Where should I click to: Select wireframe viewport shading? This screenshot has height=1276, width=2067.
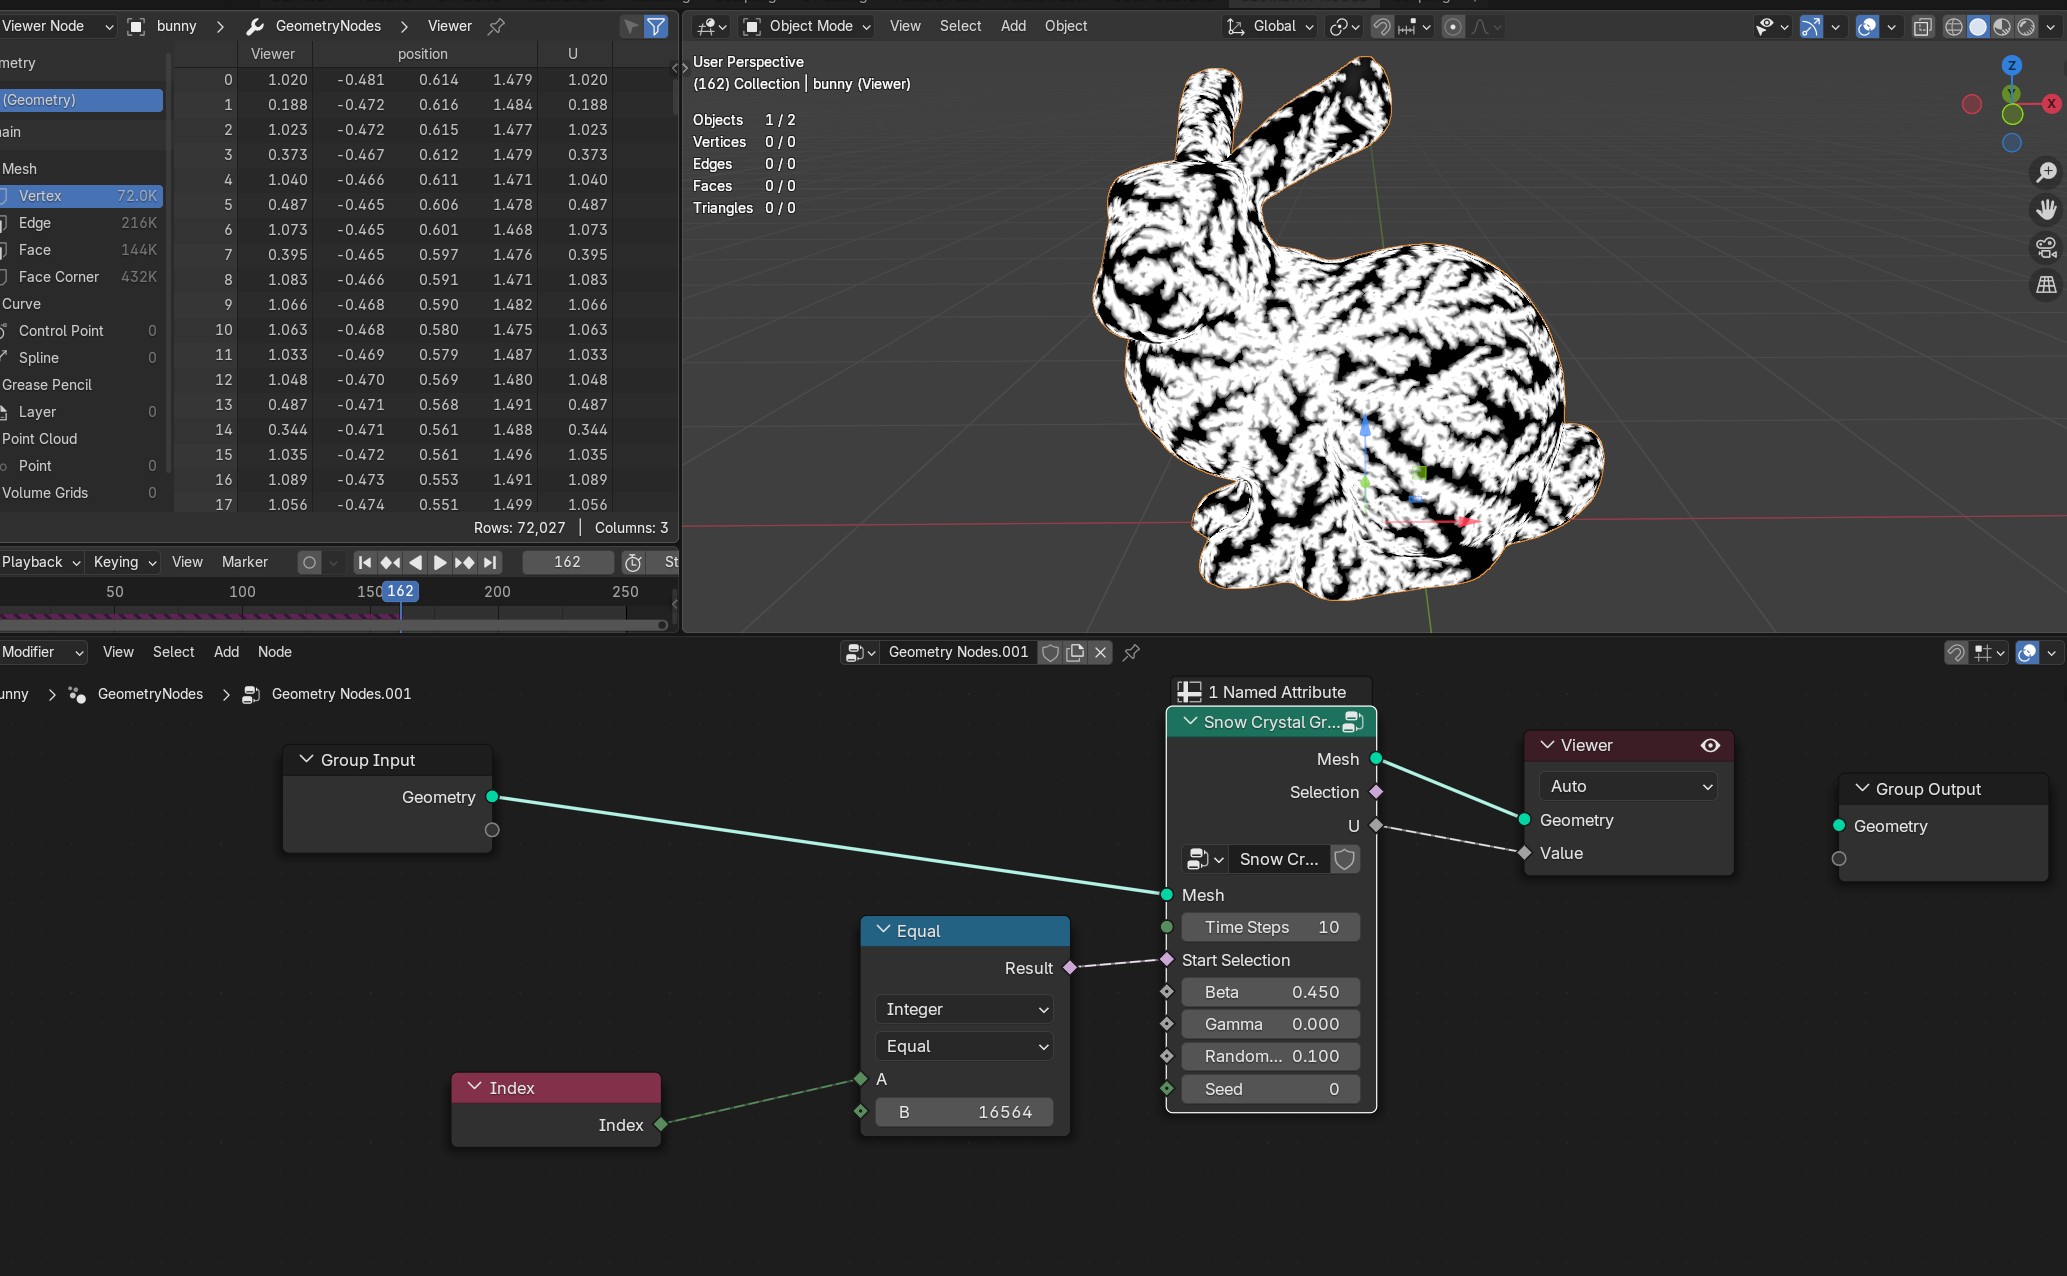[1953, 27]
